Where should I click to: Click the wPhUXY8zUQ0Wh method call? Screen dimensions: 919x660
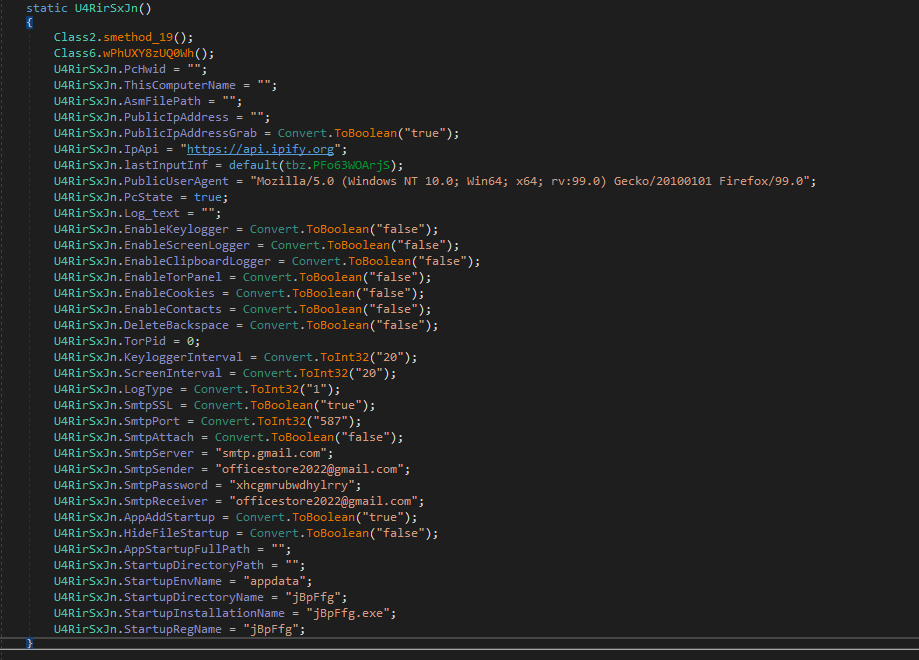click(148, 53)
